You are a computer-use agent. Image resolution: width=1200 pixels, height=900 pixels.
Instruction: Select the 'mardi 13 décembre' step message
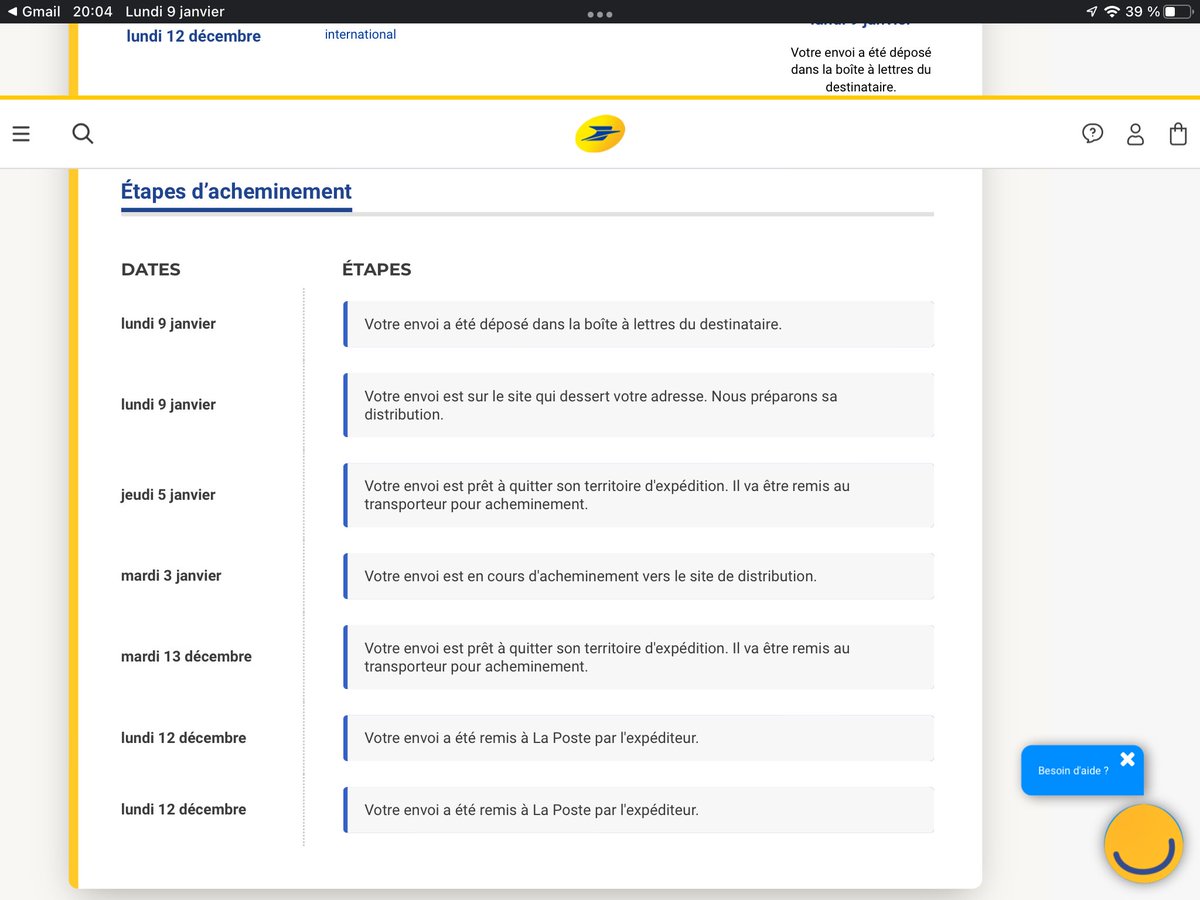click(639, 657)
